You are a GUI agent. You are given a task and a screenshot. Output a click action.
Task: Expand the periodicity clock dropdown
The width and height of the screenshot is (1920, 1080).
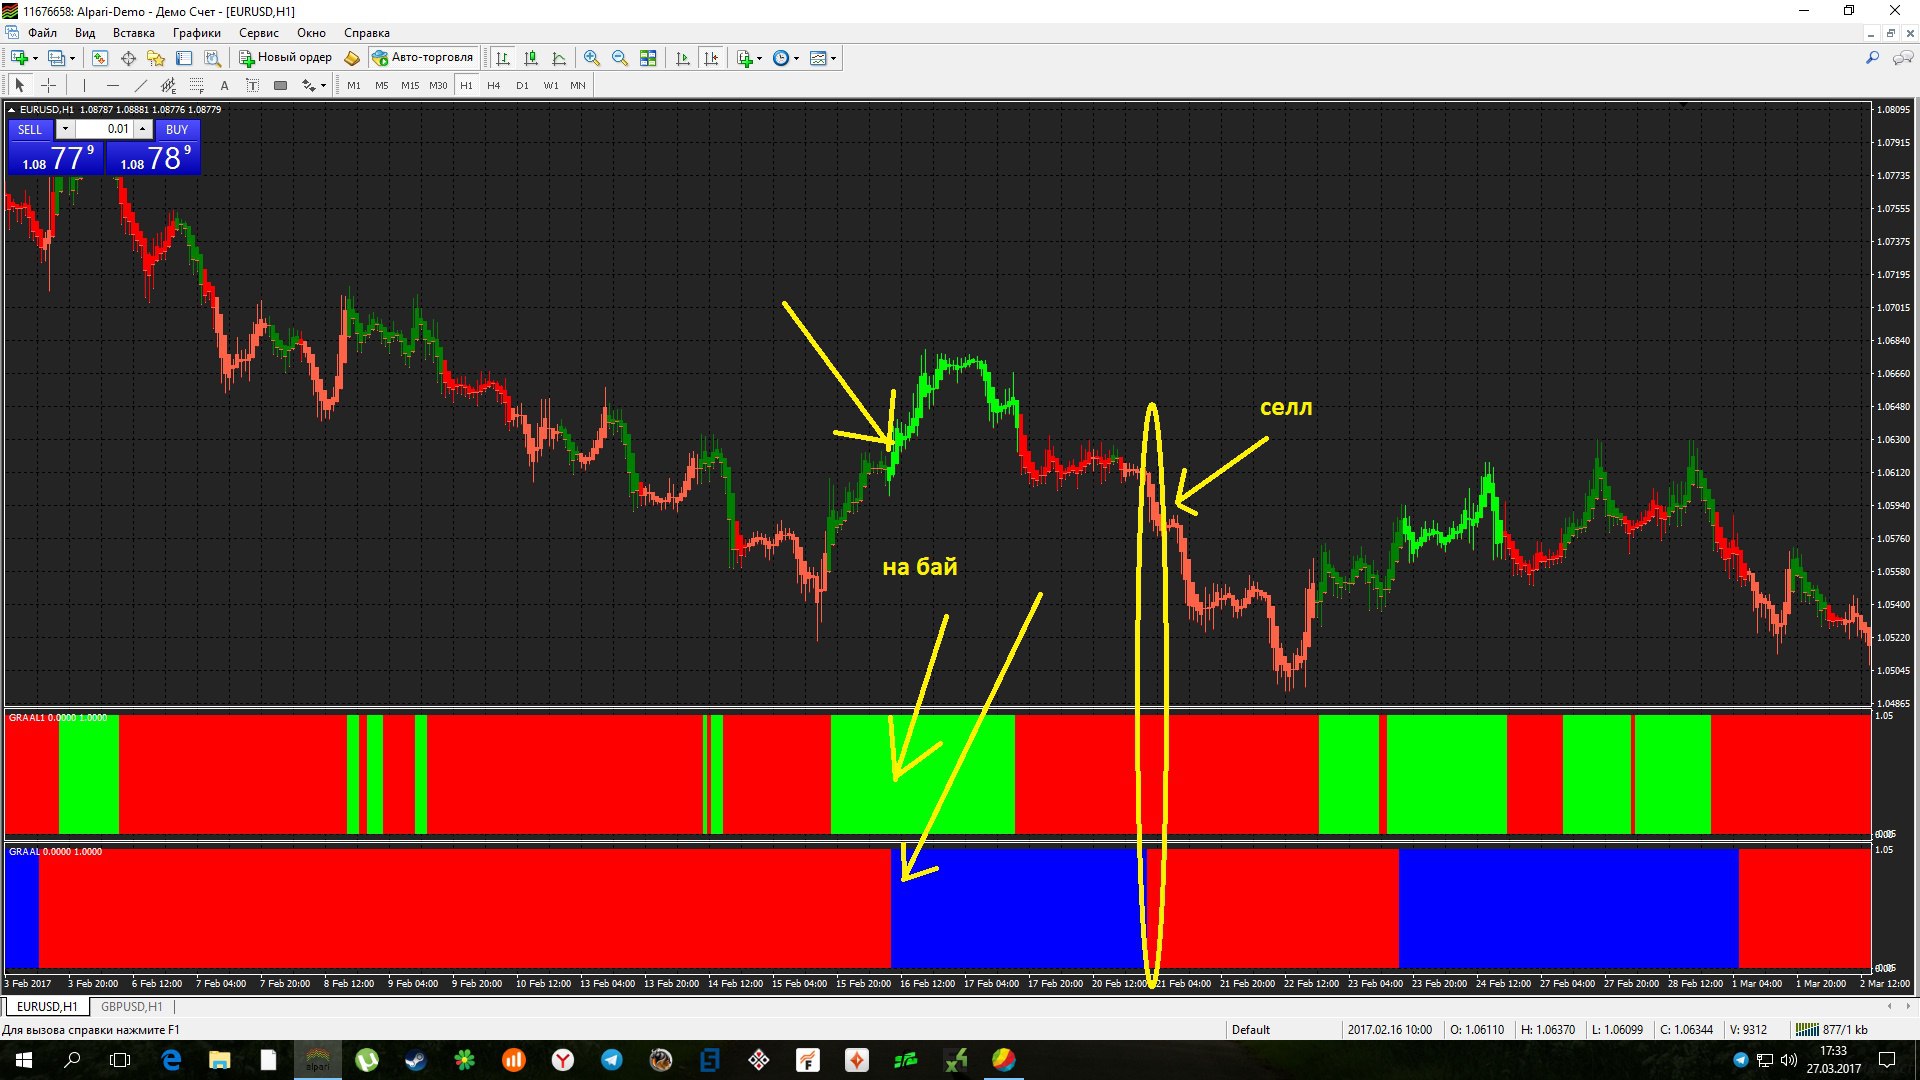tap(797, 58)
